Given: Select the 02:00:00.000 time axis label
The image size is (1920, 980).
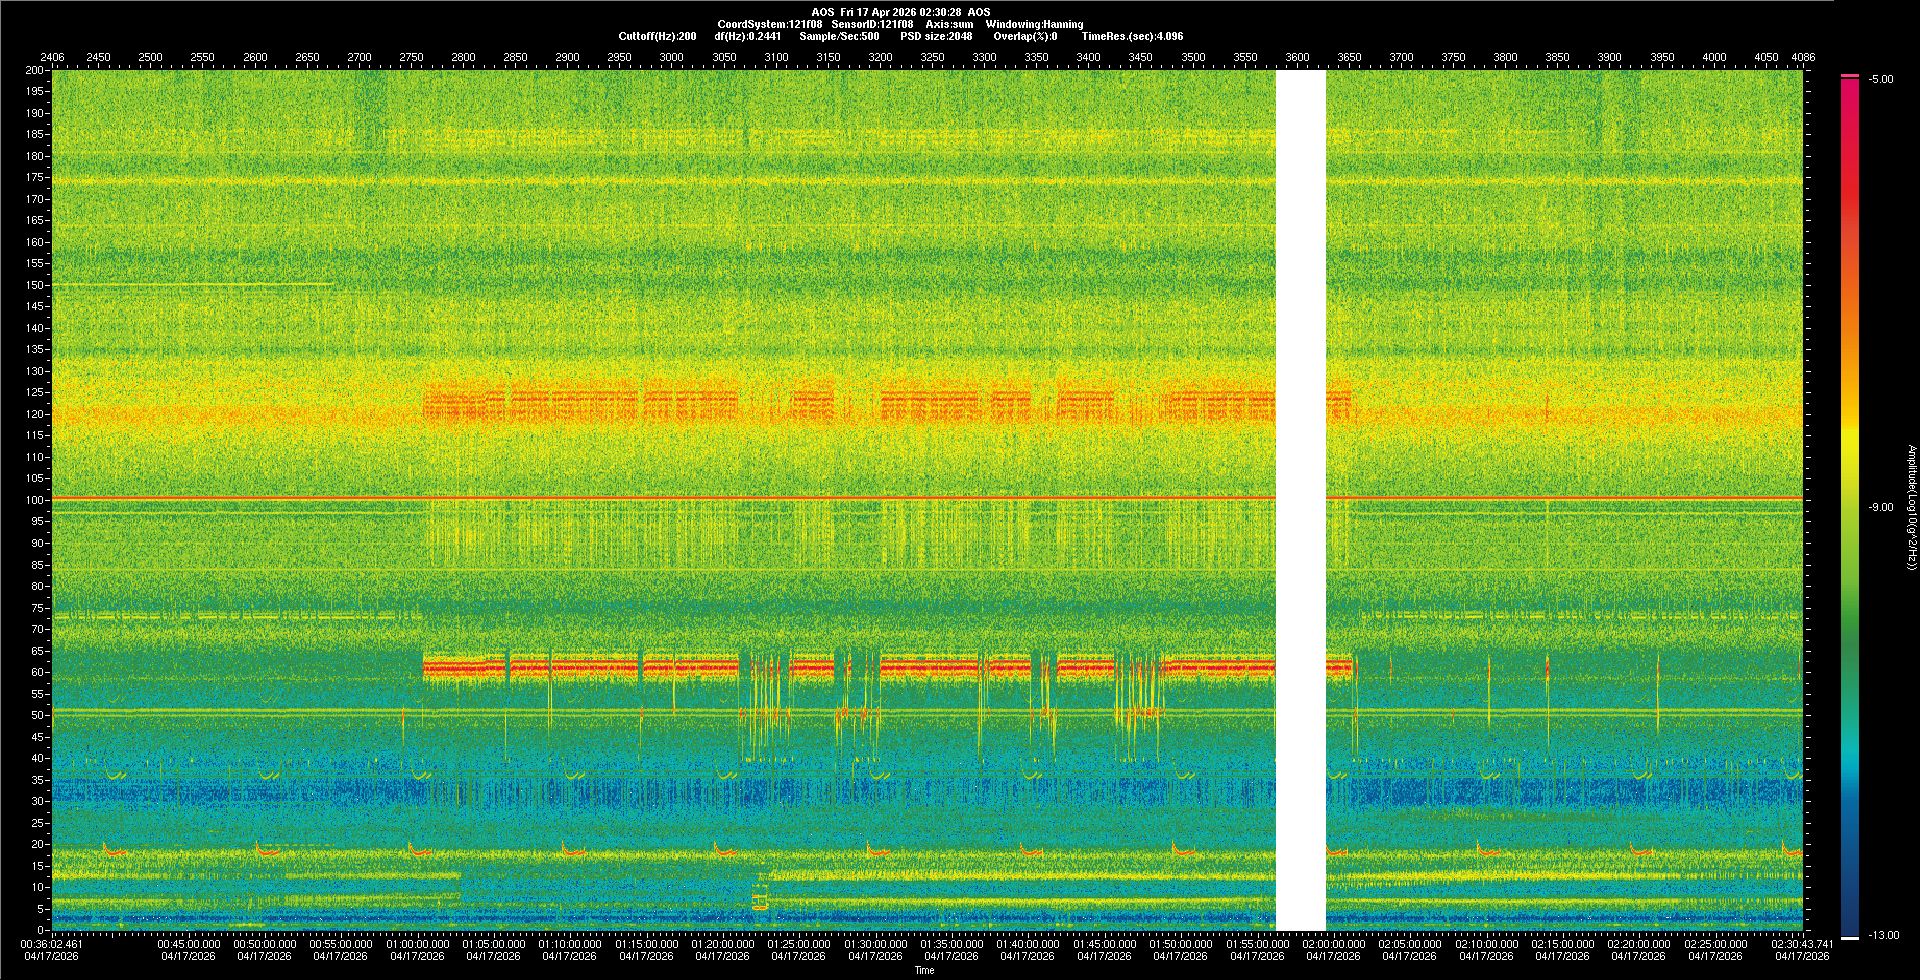Looking at the screenshot, I should (x=1333, y=944).
